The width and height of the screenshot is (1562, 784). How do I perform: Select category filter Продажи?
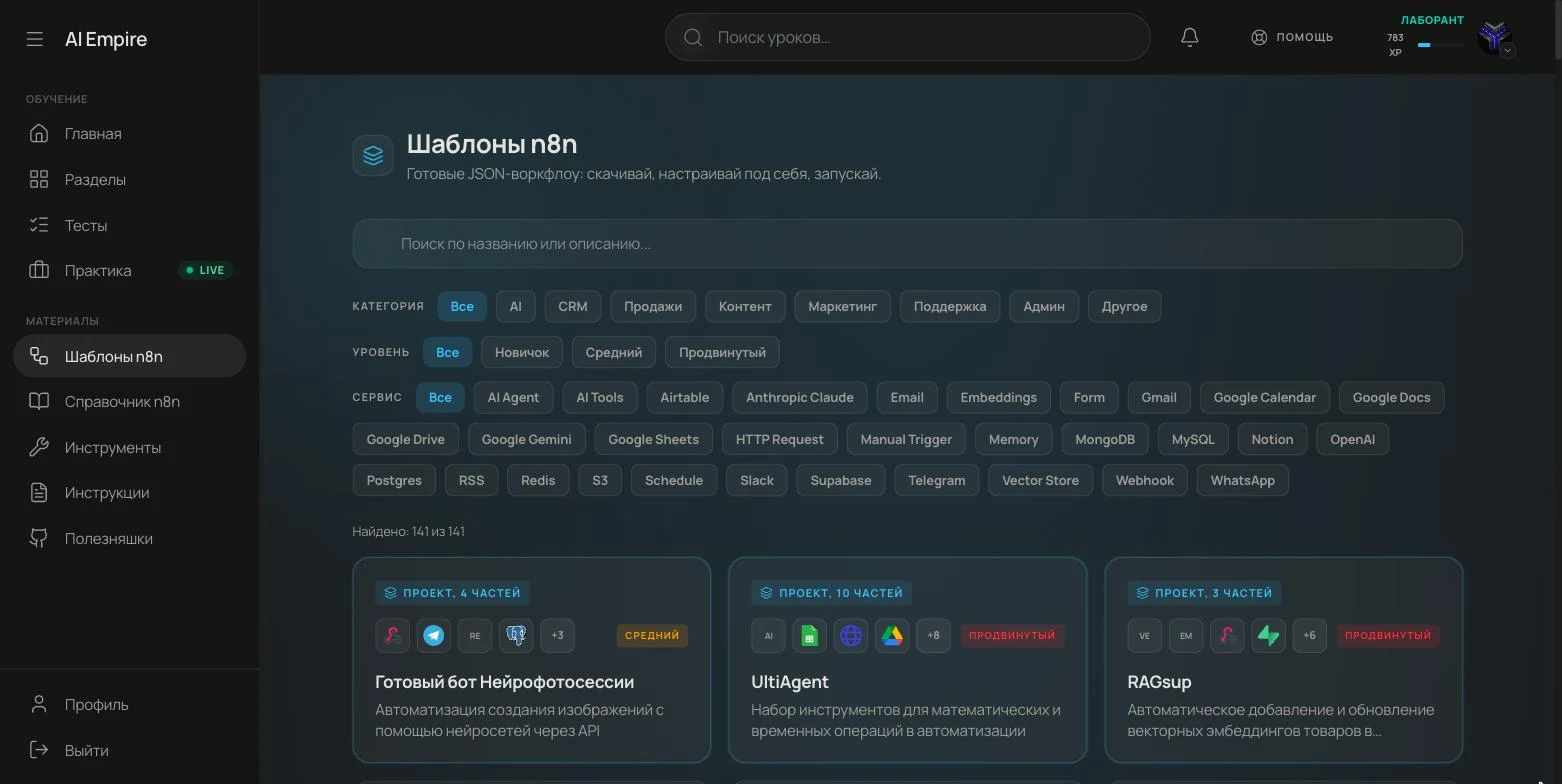coord(653,306)
